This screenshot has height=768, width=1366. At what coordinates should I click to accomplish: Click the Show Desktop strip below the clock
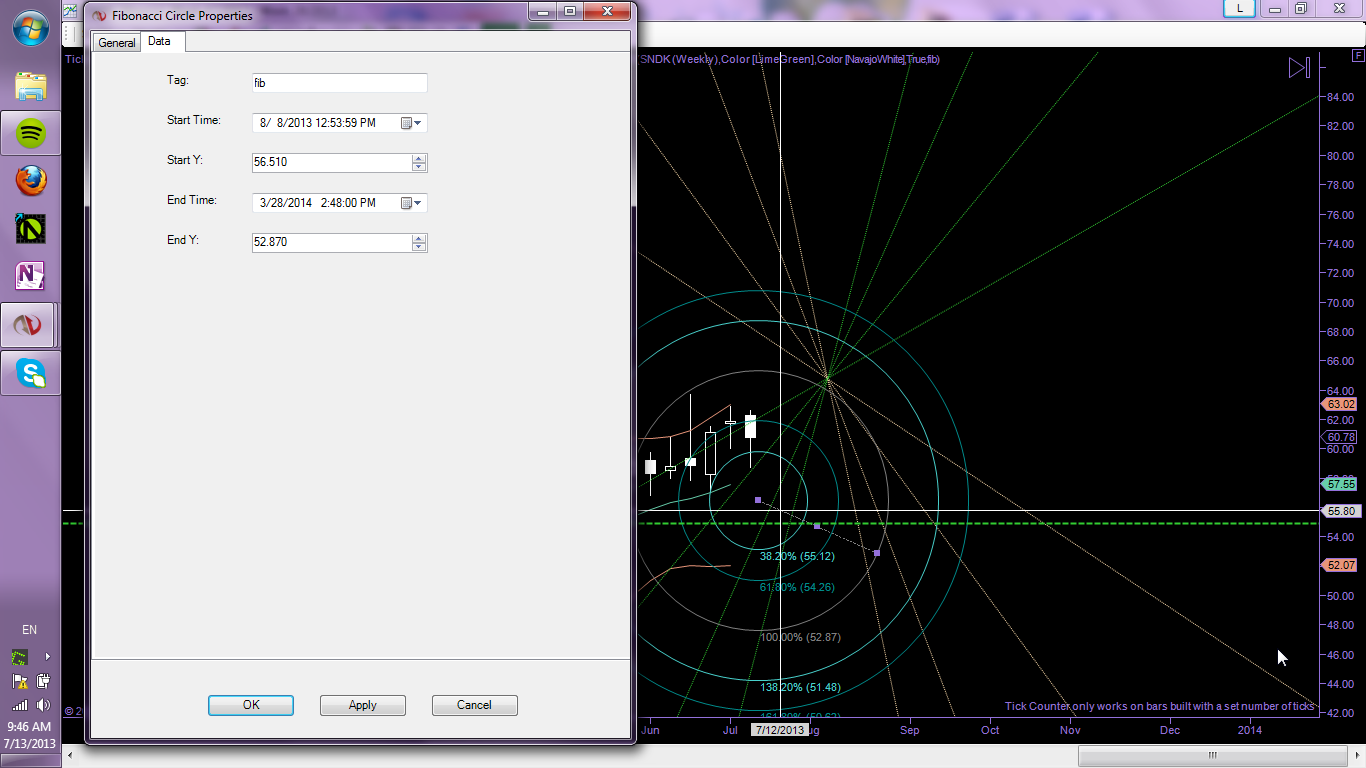(30, 761)
